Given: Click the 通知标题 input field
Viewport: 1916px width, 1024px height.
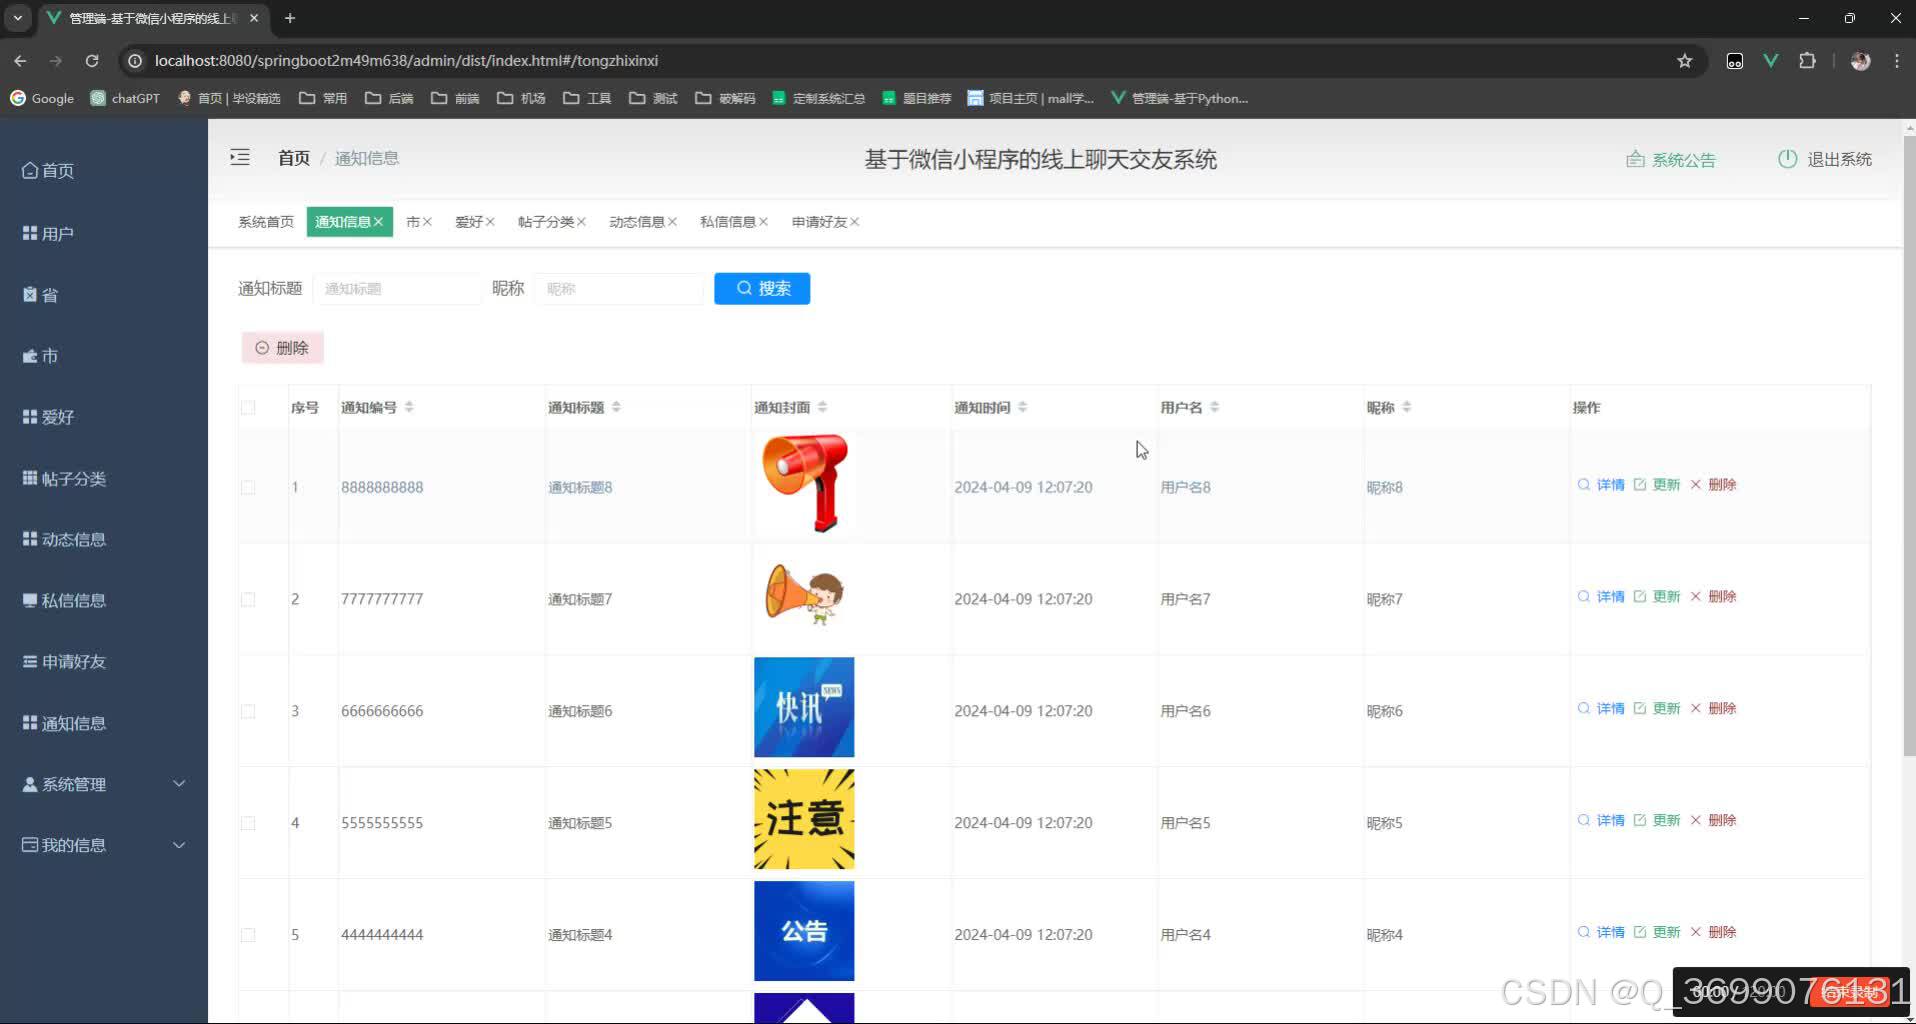Looking at the screenshot, I should [x=396, y=288].
